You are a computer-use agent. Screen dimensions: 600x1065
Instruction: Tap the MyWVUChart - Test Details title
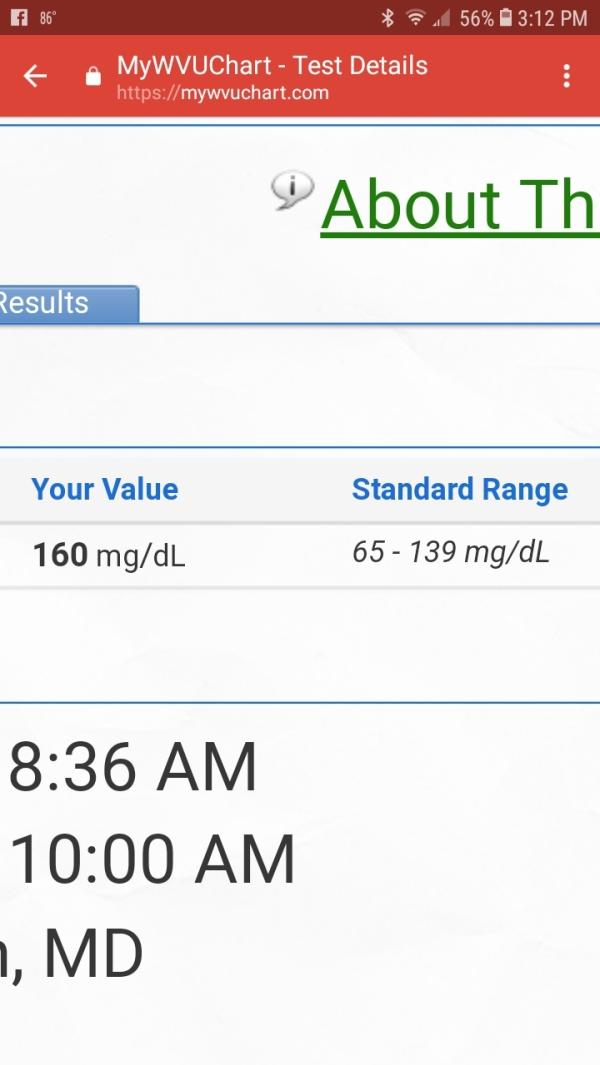tap(272, 66)
